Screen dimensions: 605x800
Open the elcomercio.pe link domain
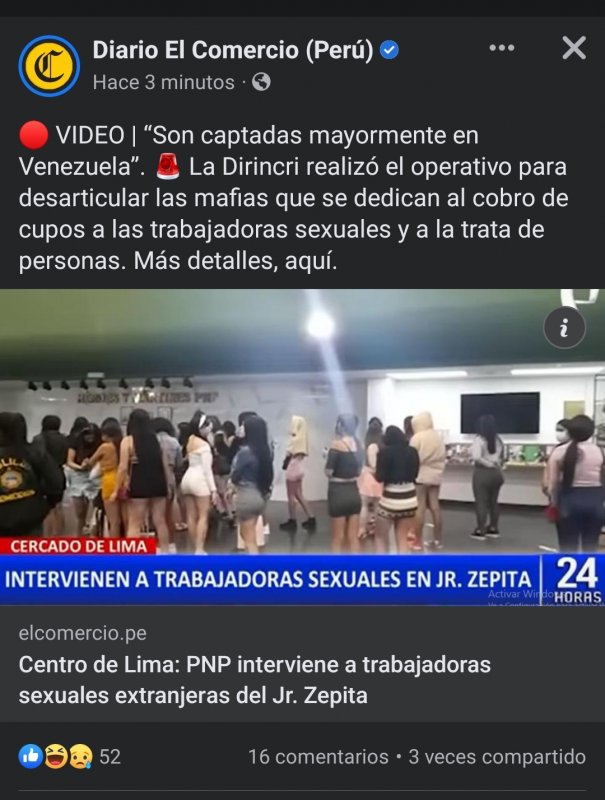(x=83, y=633)
